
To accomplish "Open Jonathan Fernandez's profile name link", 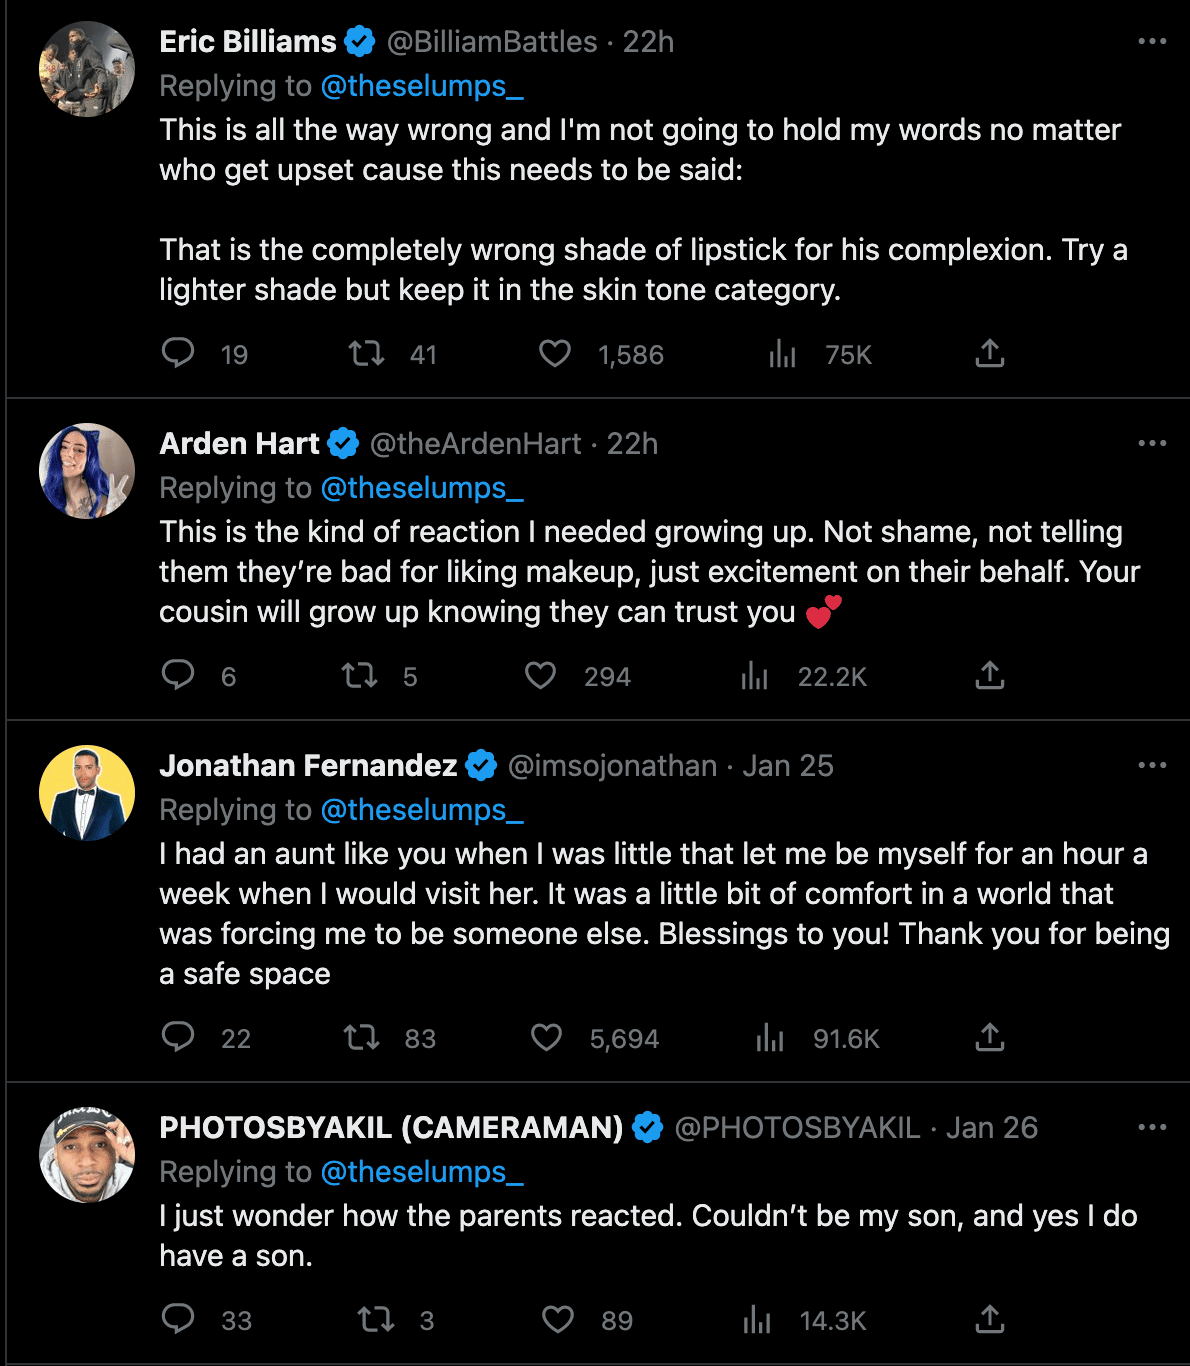I will pos(308,765).
